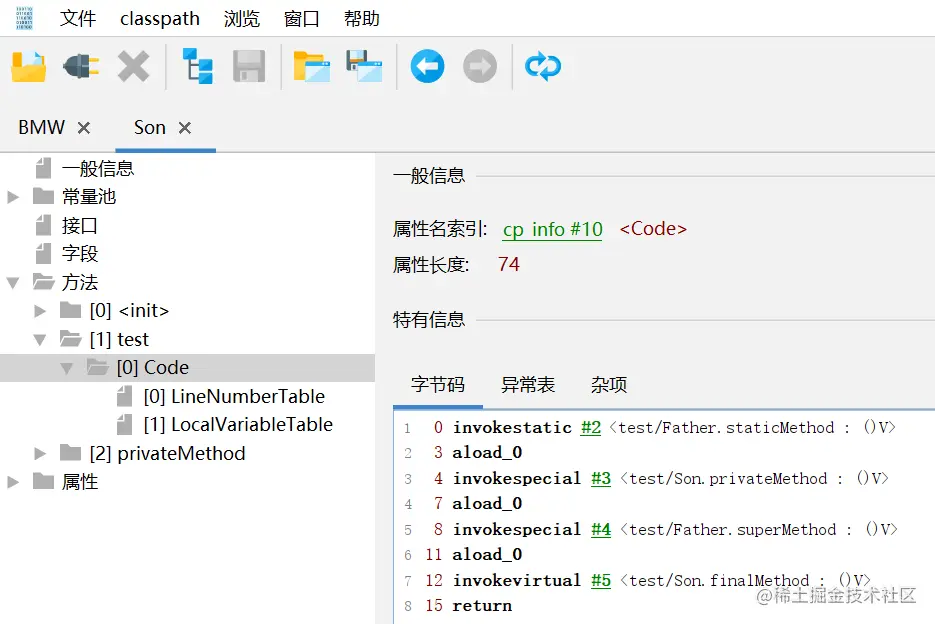This screenshot has width=935, height=624.
Task: Click the open workspace folder-window icon
Action: click(311, 66)
